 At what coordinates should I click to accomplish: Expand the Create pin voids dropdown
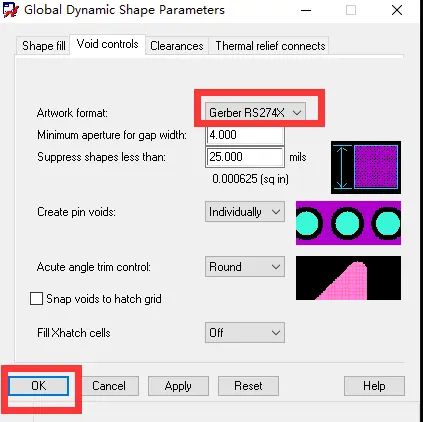(245, 212)
